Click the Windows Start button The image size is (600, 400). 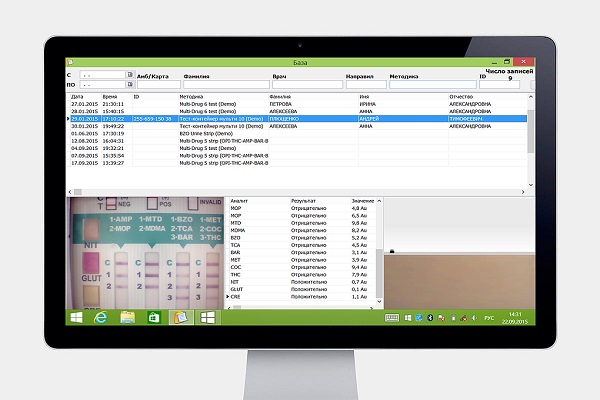click(x=75, y=317)
